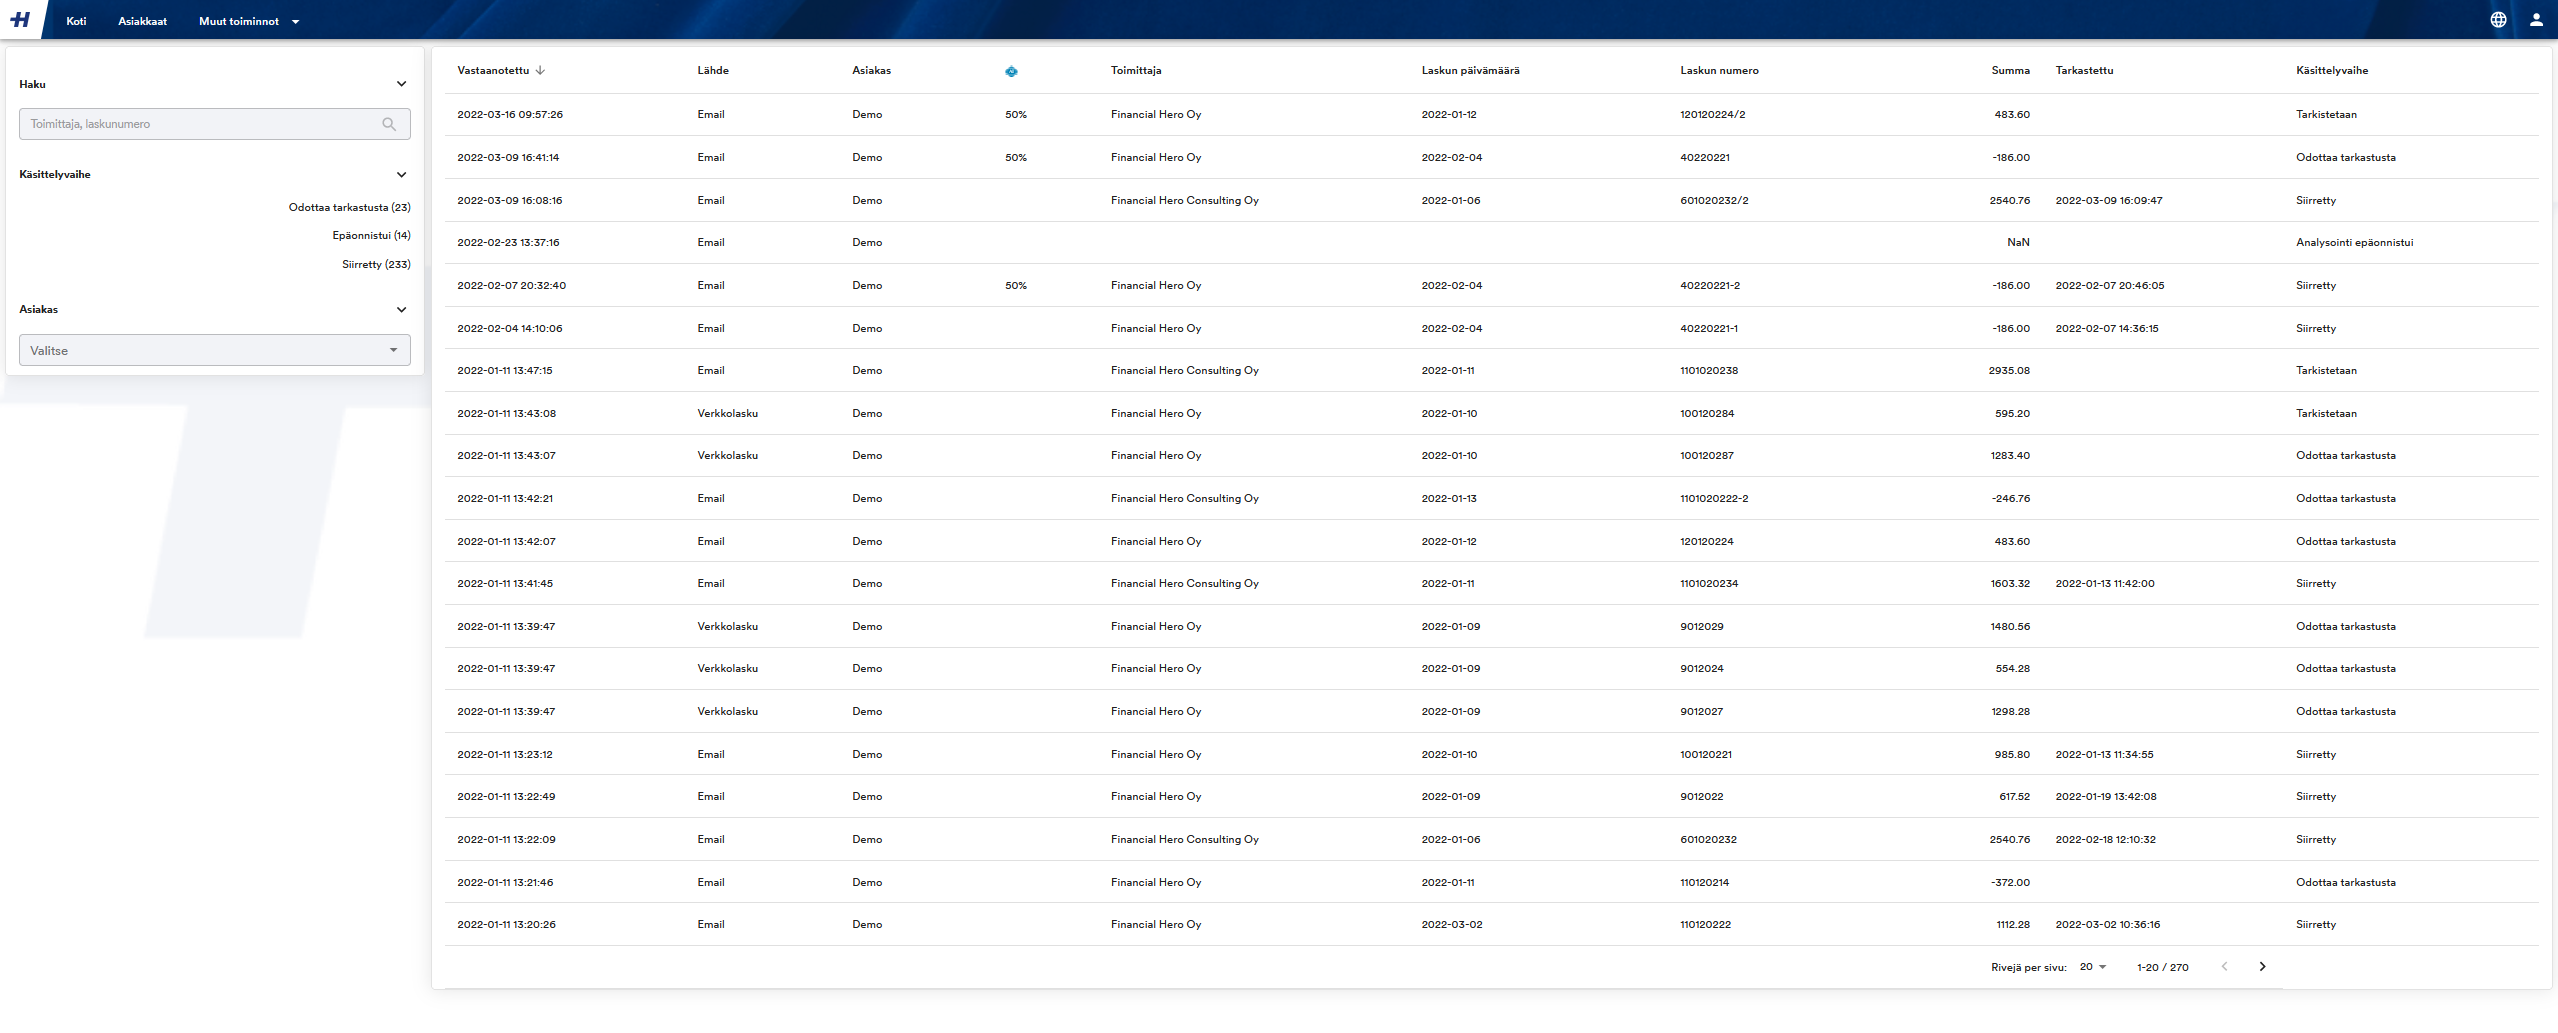Click the previous page arrow

(2224, 967)
